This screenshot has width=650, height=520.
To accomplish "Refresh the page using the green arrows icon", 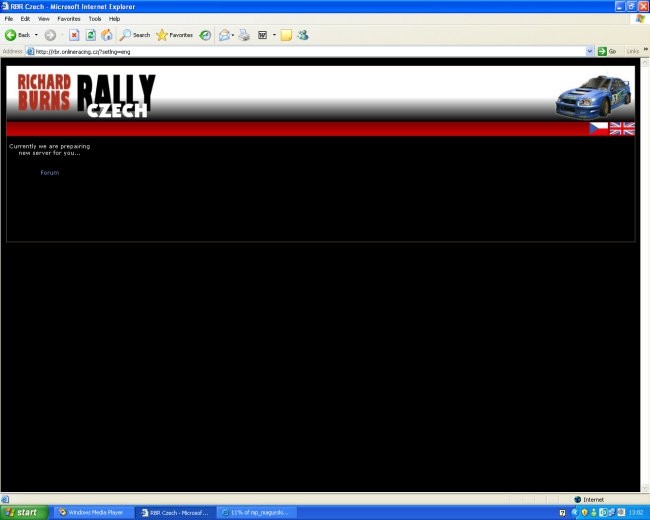I will point(90,35).
